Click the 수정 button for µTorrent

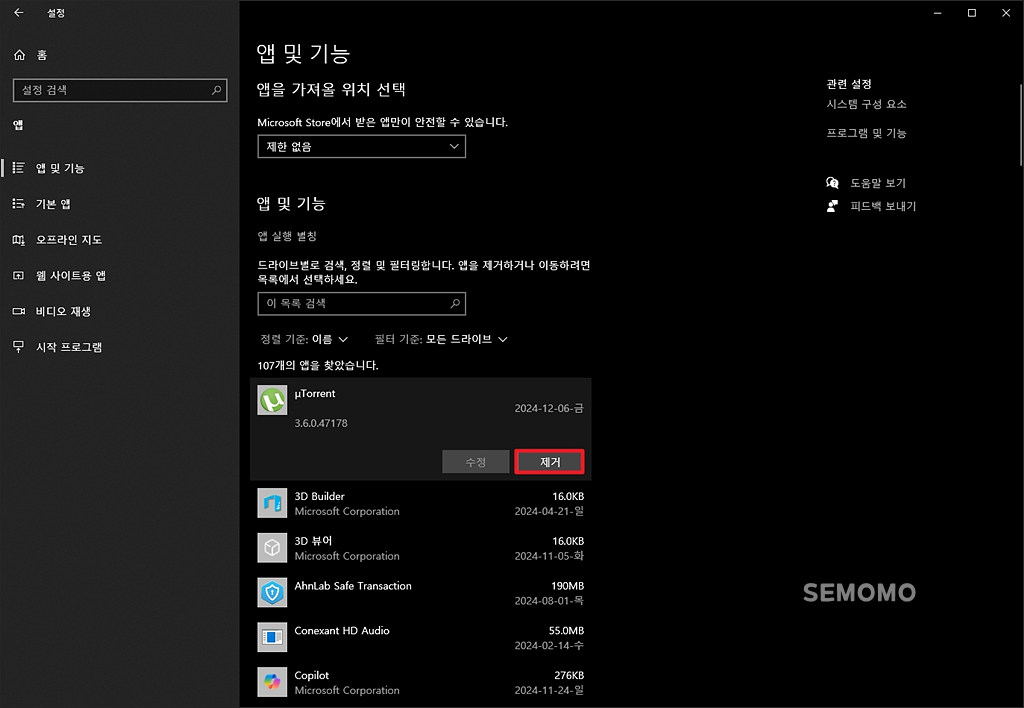click(475, 462)
